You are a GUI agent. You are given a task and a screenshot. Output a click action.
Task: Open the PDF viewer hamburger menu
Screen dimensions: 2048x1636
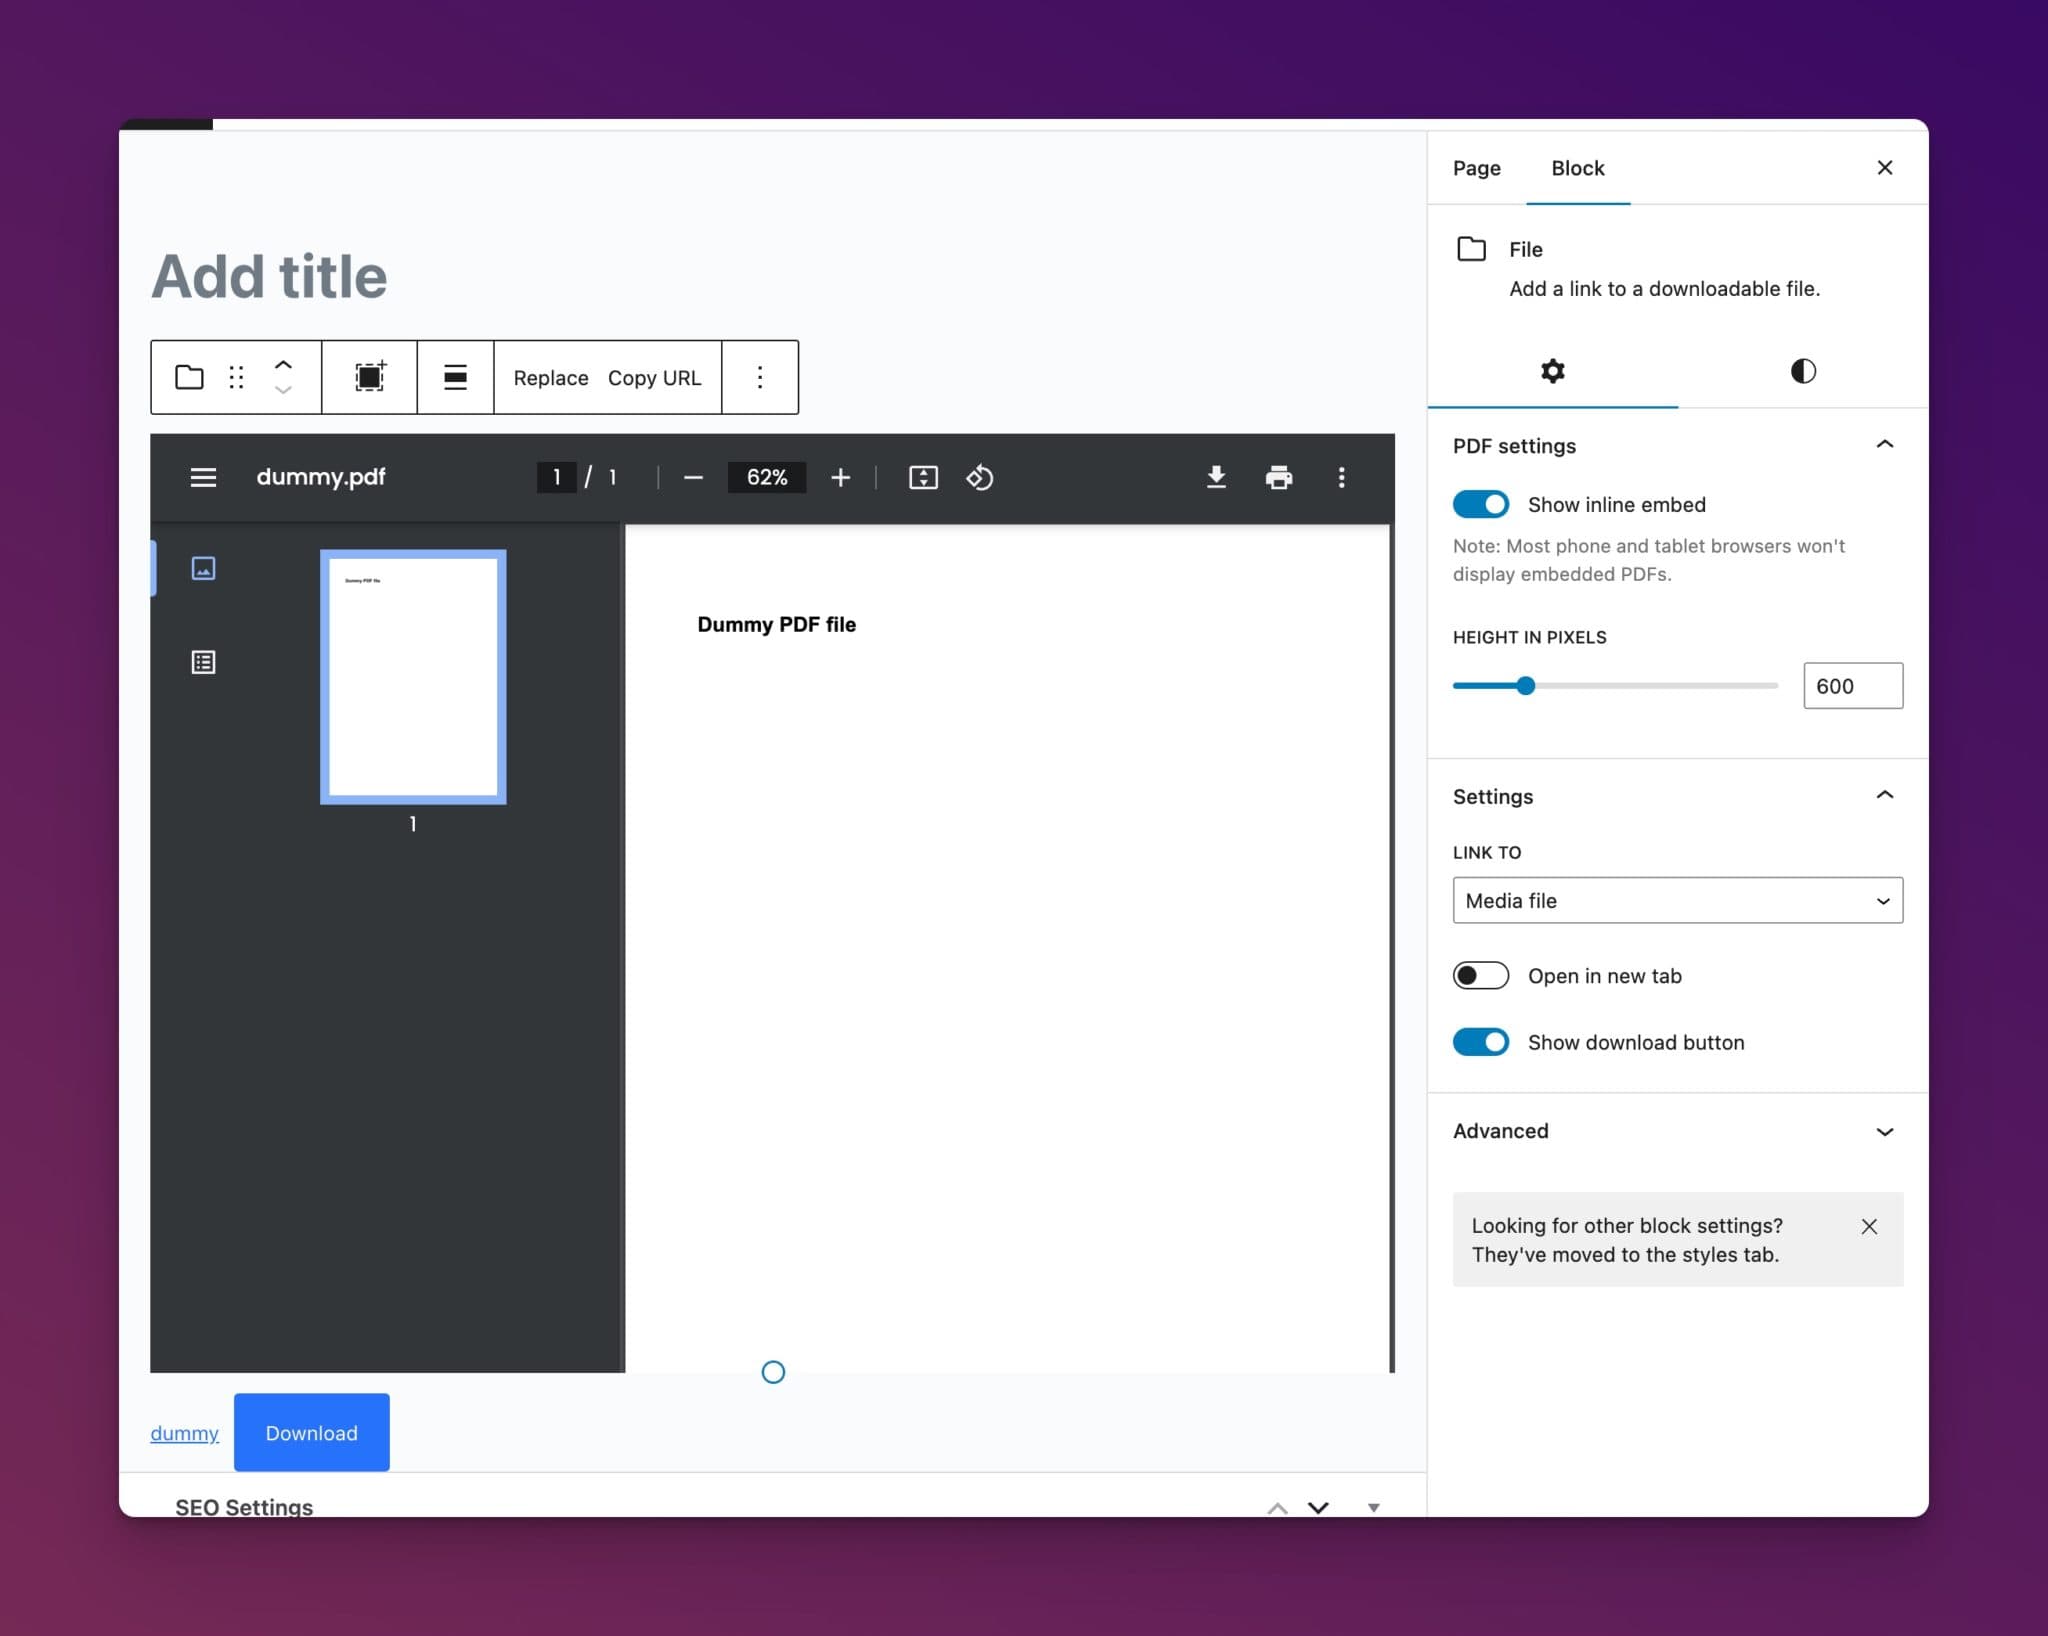coord(203,477)
